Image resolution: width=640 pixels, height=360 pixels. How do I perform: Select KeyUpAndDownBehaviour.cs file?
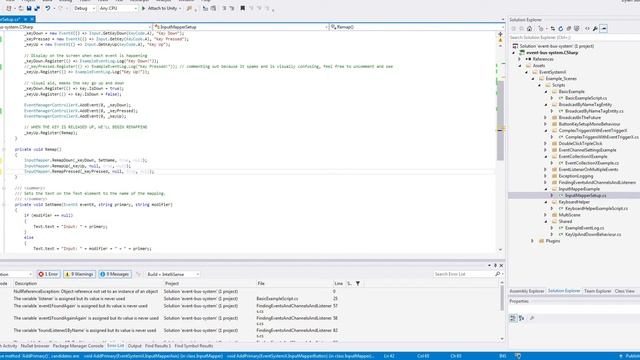click(593, 235)
